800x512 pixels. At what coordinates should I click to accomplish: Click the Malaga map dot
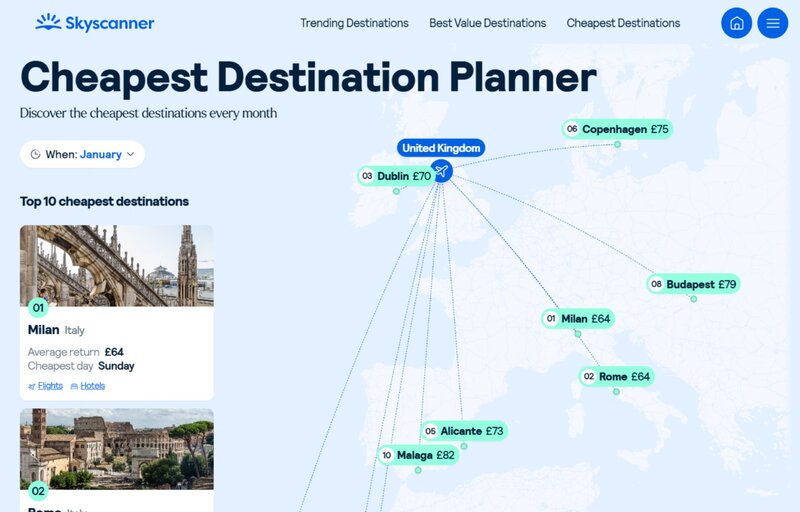pos(418,470)
